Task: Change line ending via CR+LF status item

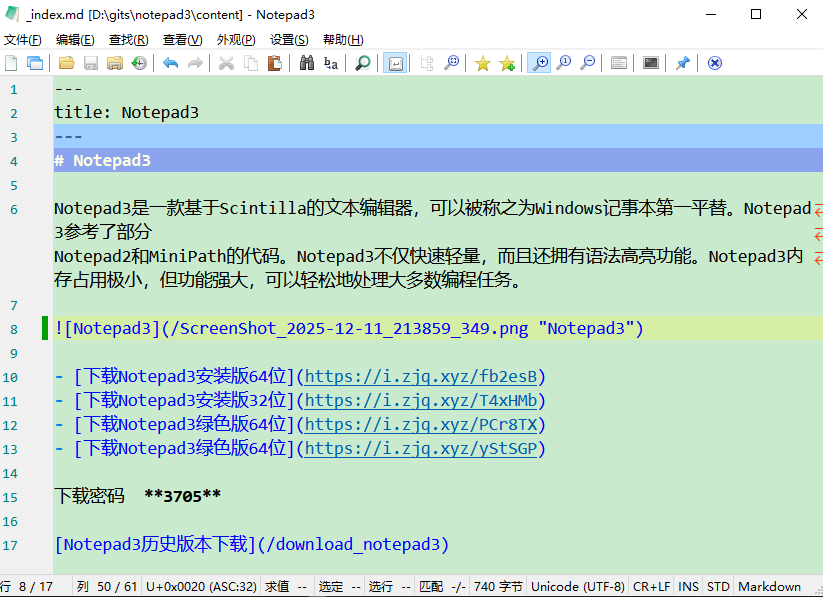Action: 652,586
